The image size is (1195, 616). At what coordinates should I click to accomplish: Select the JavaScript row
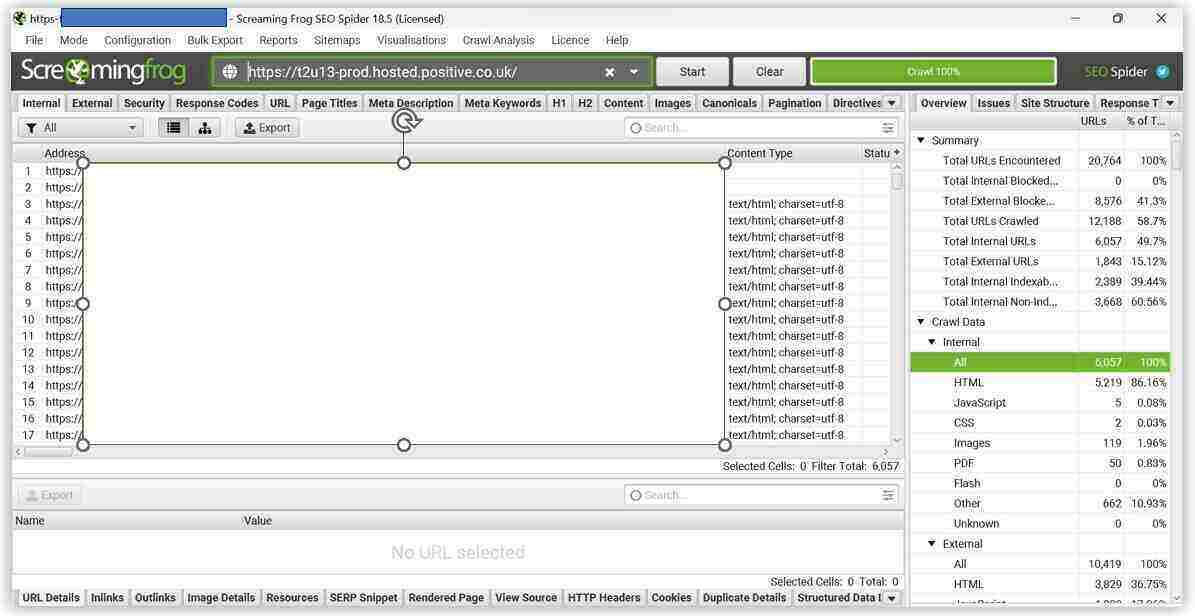pos(1041,403)
